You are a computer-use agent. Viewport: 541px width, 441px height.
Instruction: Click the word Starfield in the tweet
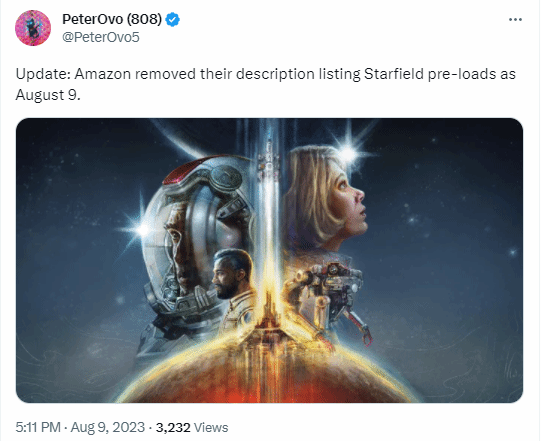(x=394, y=74)
